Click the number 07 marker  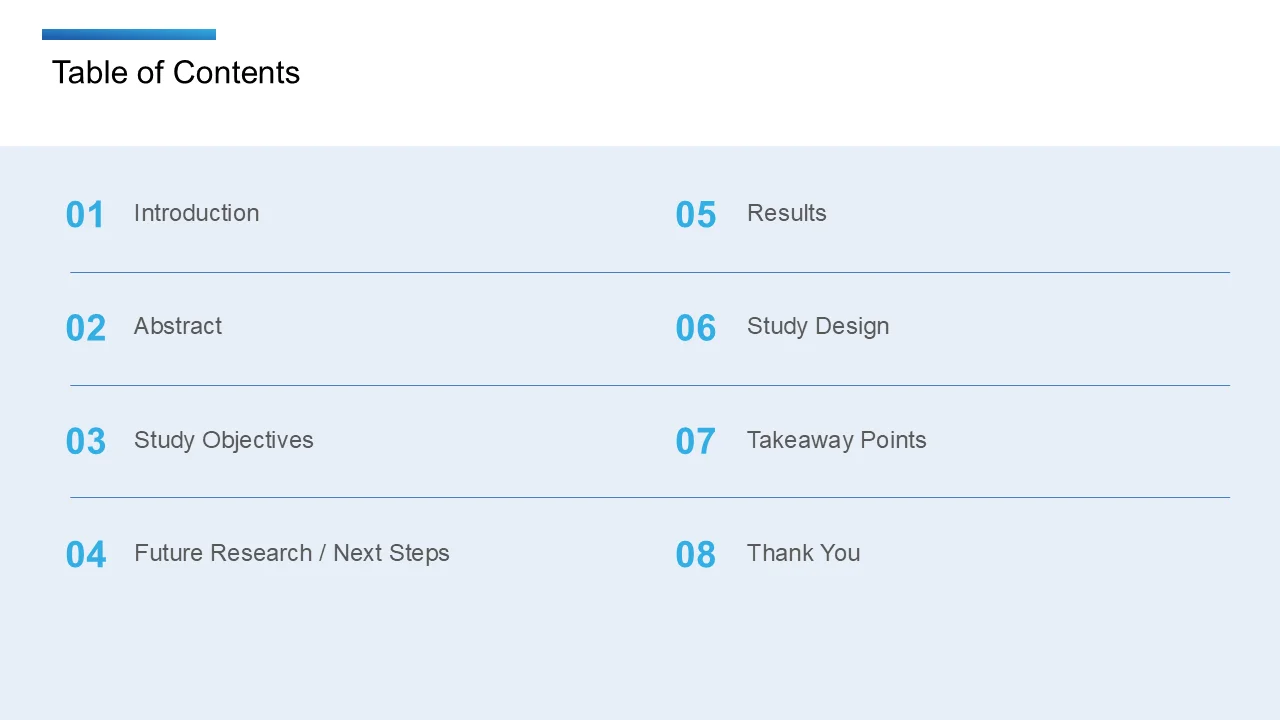696,442
